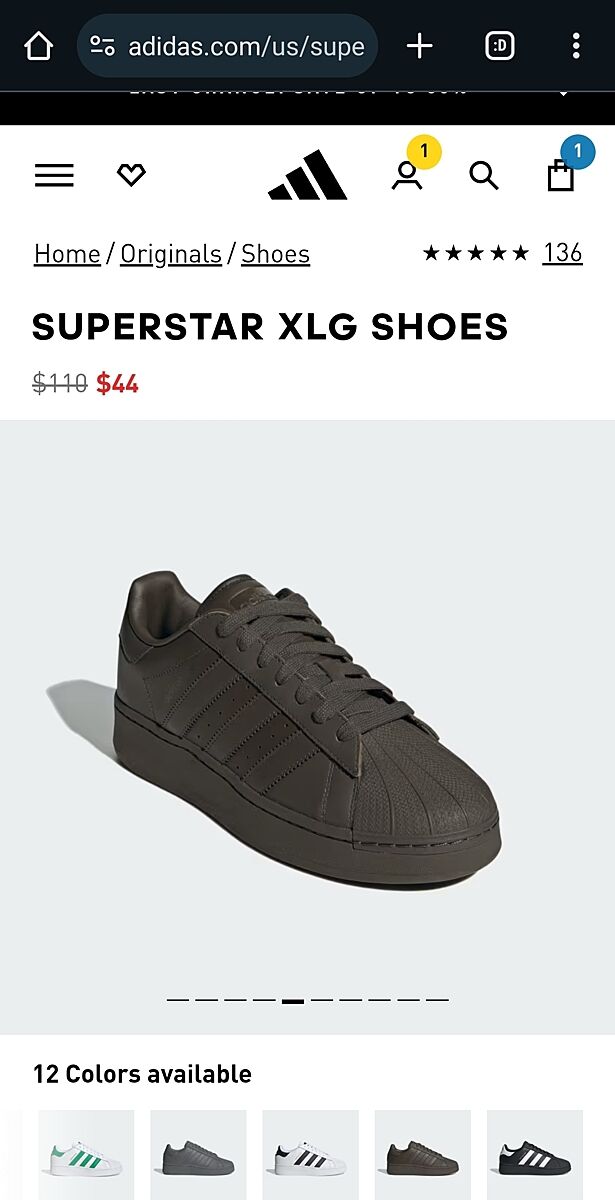This screenshot has width=615, height=1200.
Task: Open the account profile icon
Action: pos(407,175)
